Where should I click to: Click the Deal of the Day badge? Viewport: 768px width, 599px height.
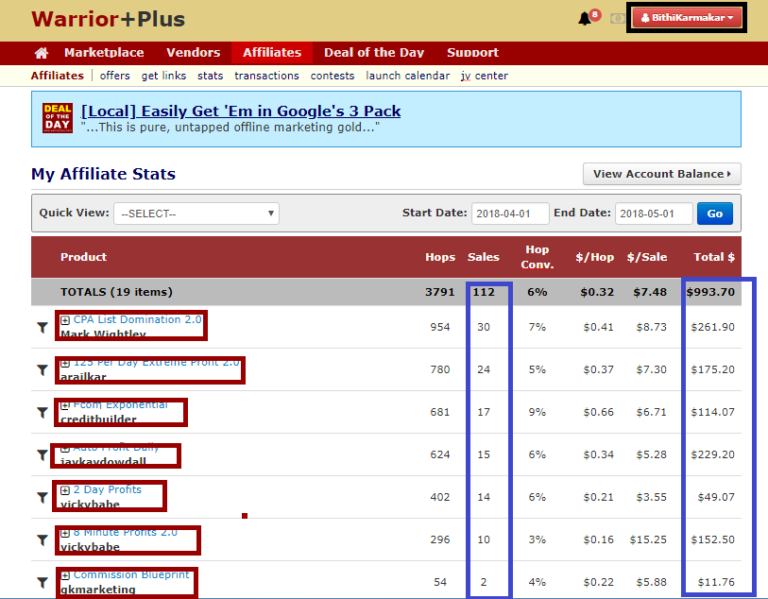click(x=57, y=118)
